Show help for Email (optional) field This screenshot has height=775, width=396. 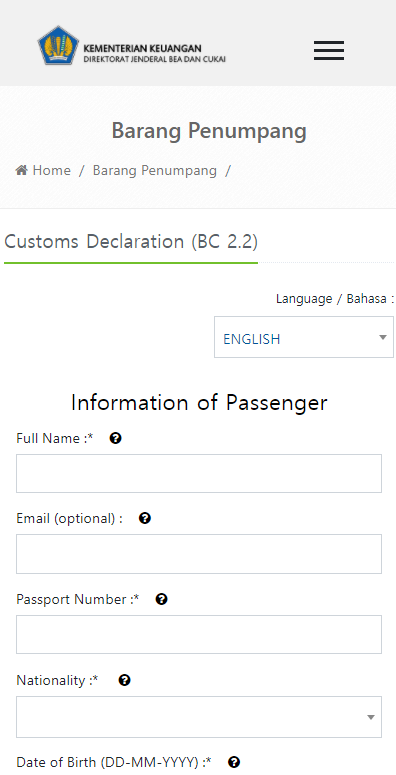point(145,518)
